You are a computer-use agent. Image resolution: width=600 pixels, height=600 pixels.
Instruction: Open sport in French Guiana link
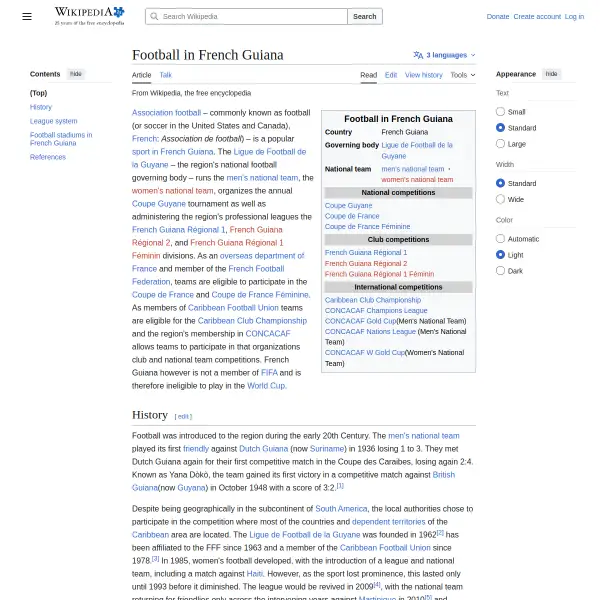[173, 152]
